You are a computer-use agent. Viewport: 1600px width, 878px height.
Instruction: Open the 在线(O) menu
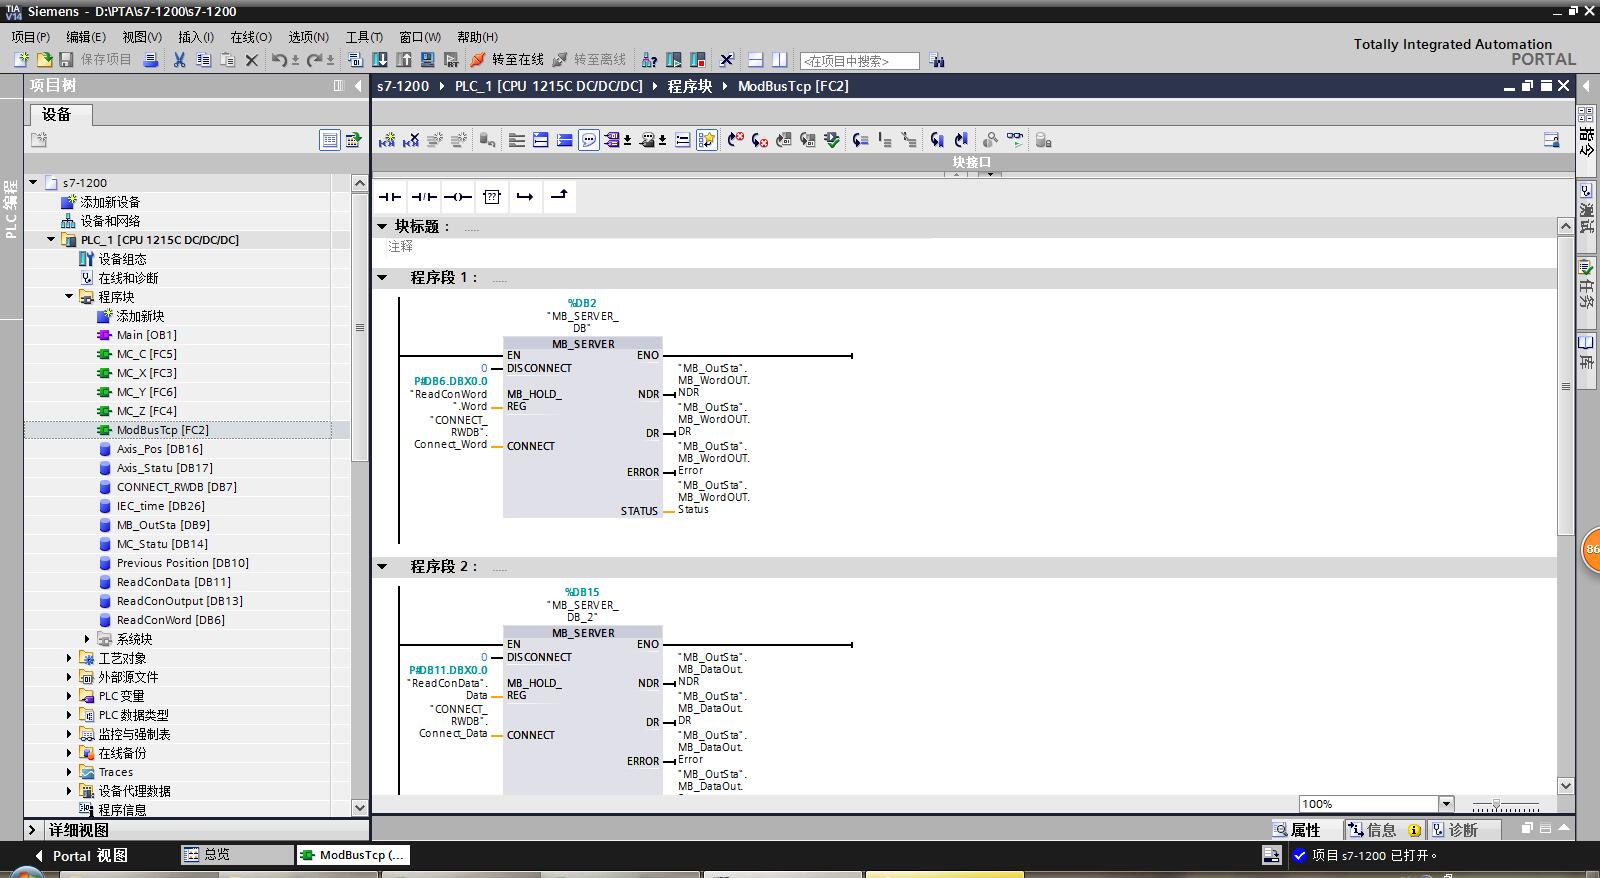coord(251,37)
